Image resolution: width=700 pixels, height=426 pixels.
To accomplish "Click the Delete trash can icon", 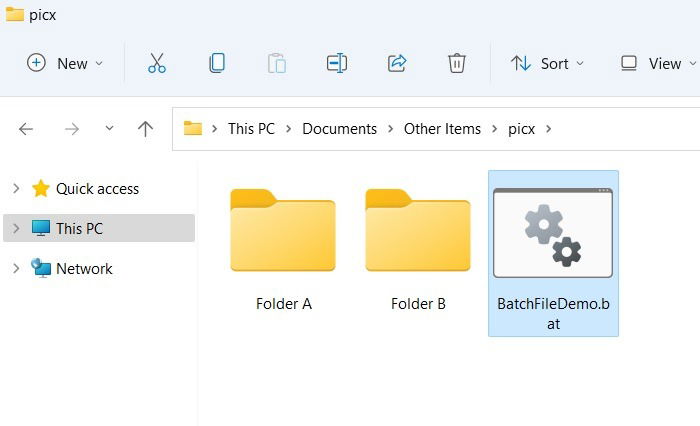I will click(457, 63).
